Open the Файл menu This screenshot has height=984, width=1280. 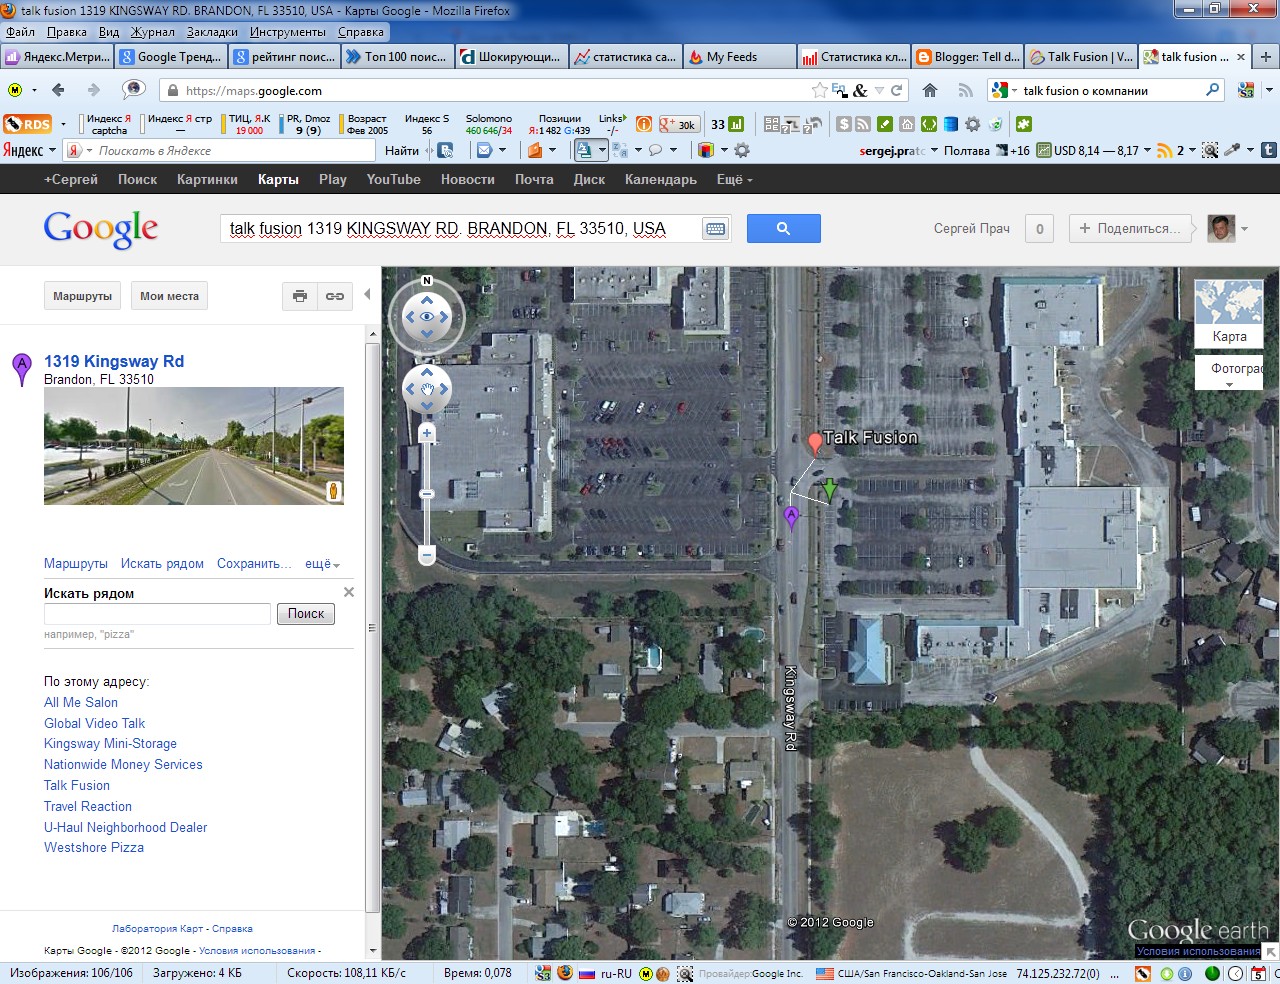click(x=20, y=32)
